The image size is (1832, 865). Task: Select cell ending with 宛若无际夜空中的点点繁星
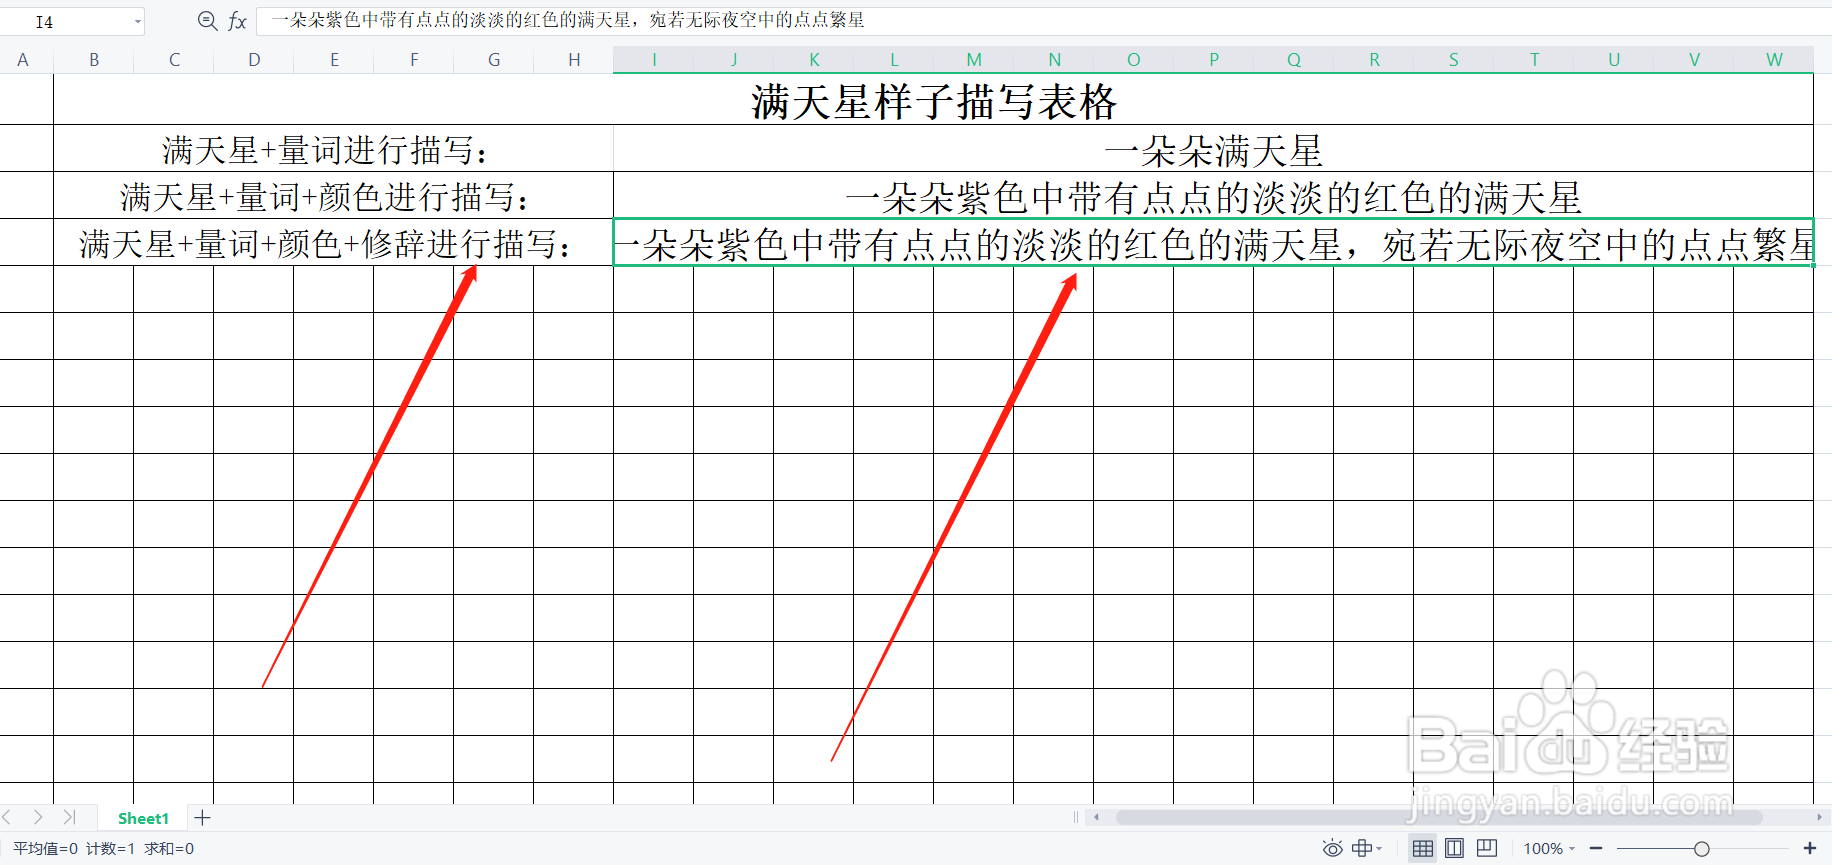click(x=1213, y=243)
